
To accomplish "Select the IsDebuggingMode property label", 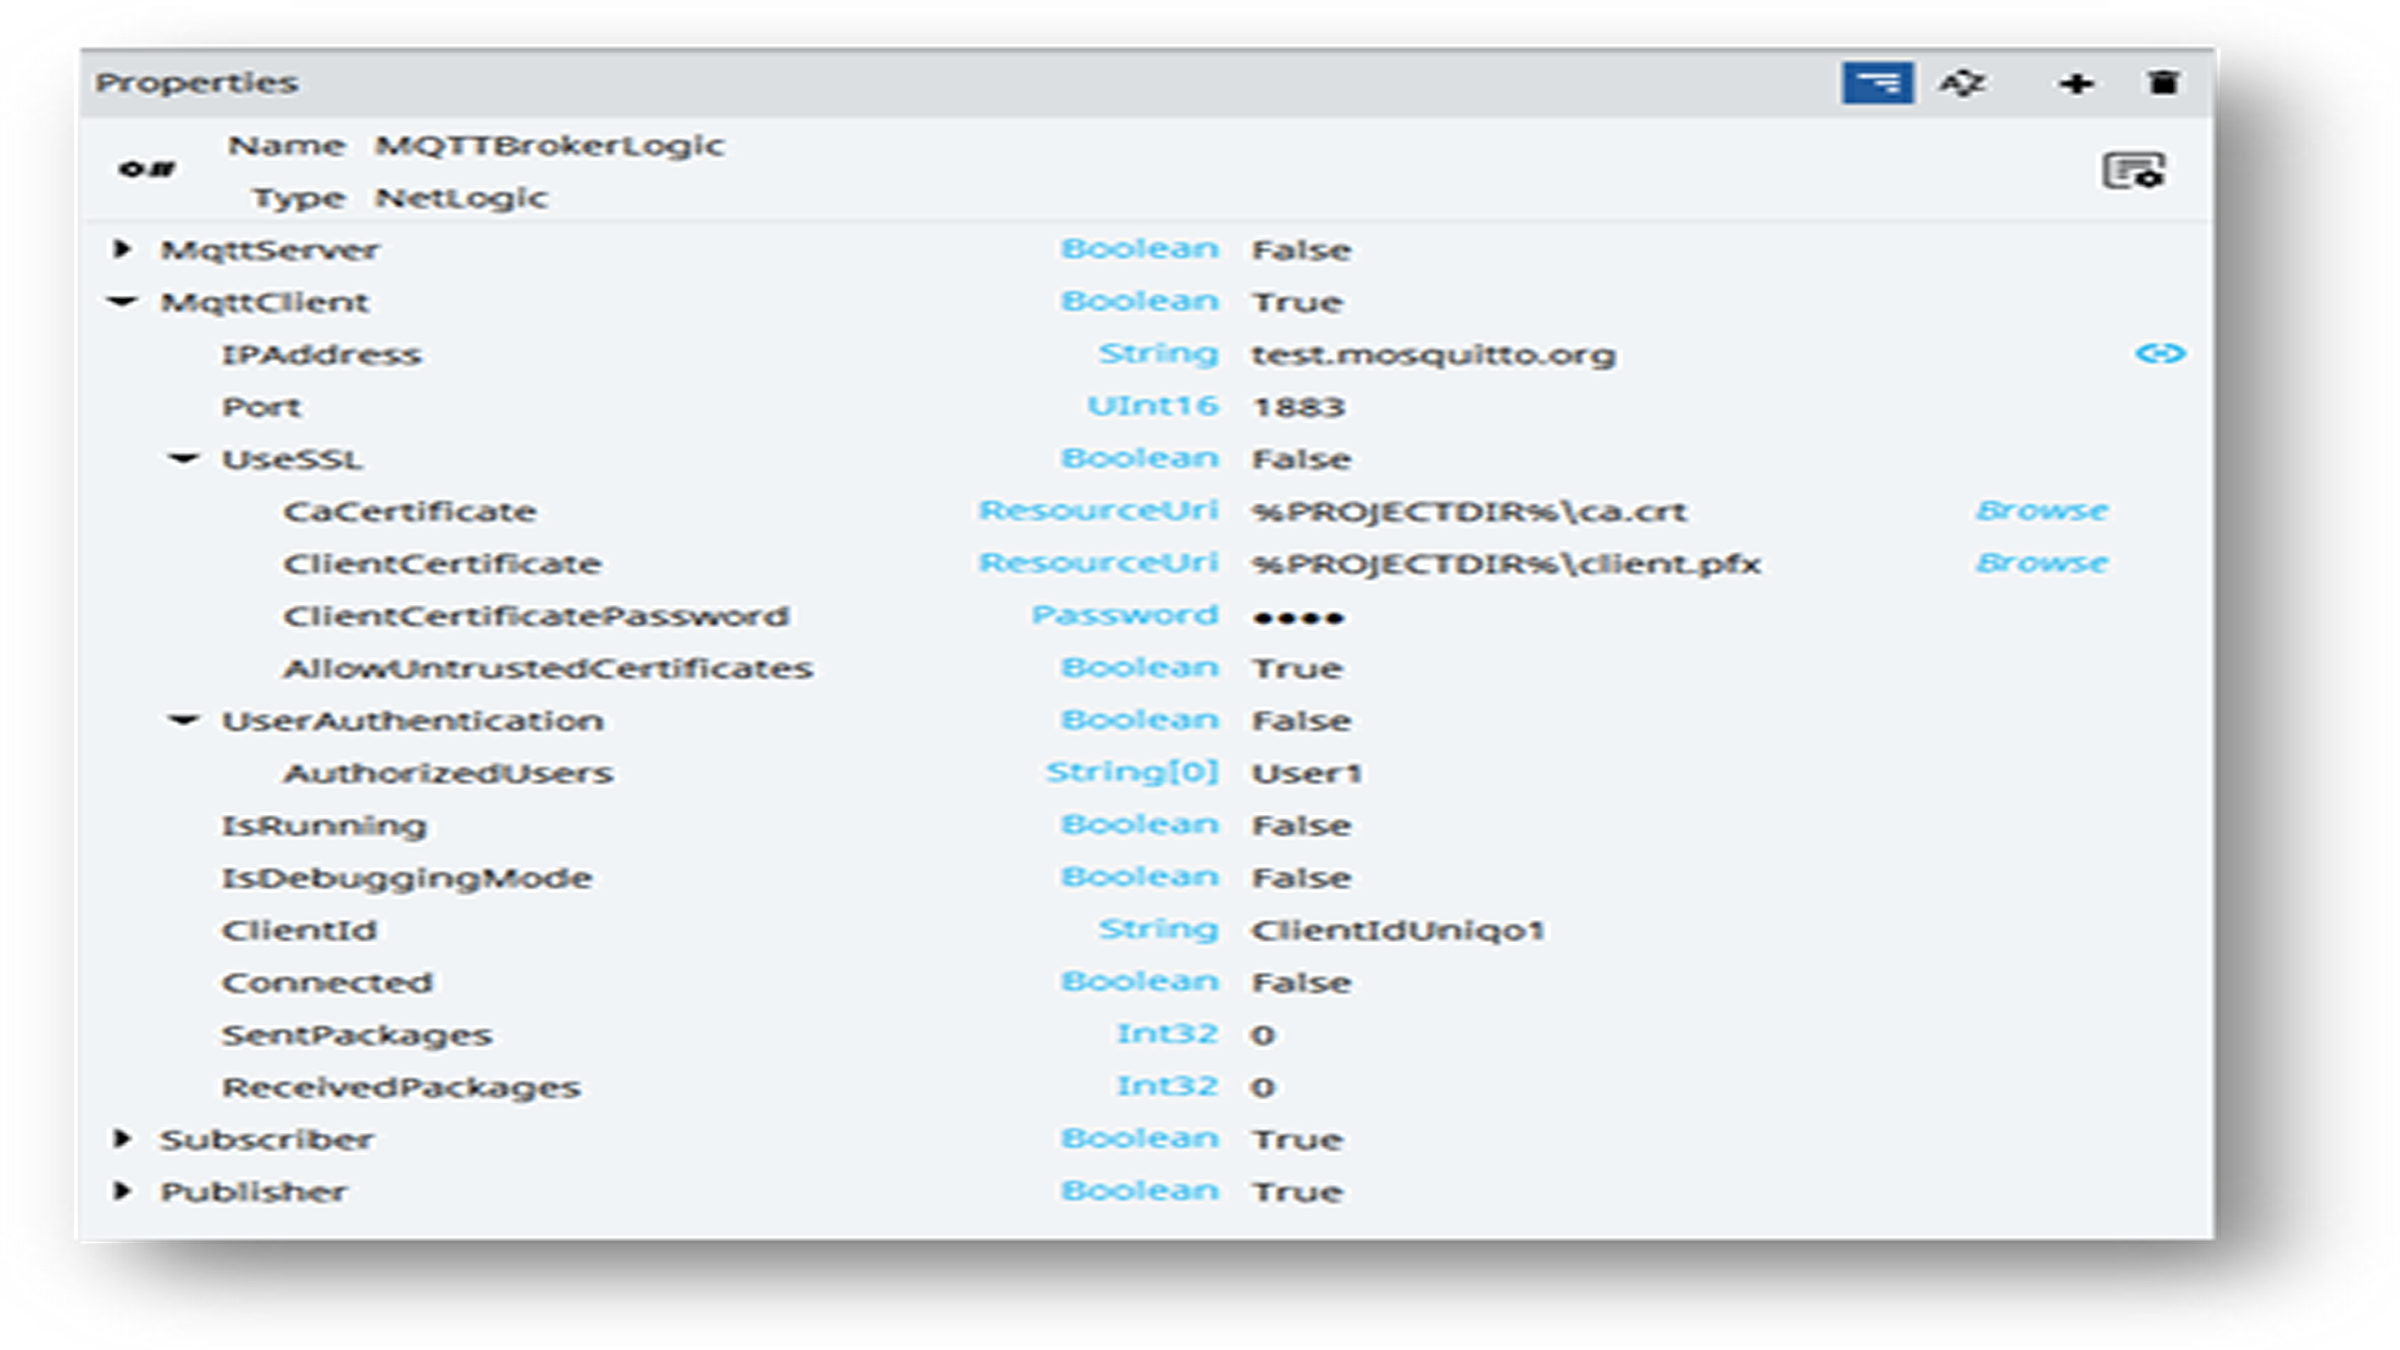I will pos(406,879).
